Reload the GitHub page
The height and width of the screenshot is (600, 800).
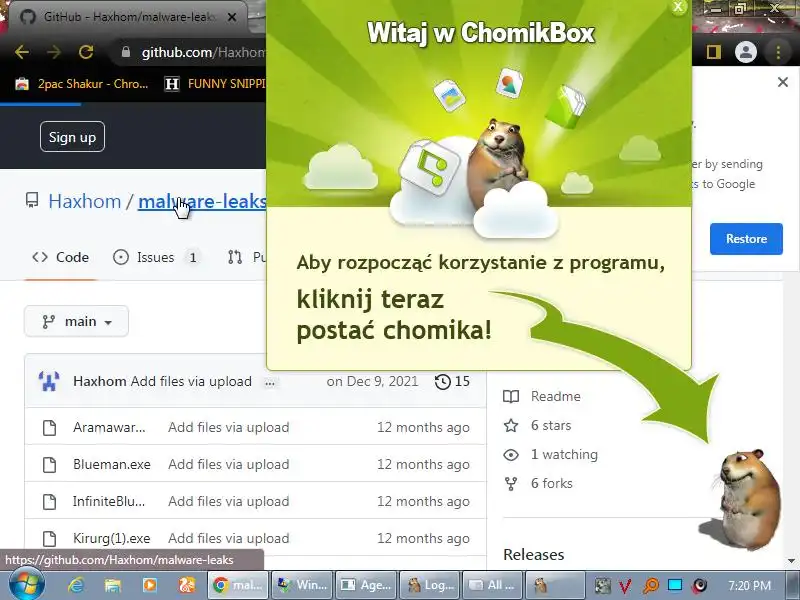pyautogui.click(x=86, y=52)
